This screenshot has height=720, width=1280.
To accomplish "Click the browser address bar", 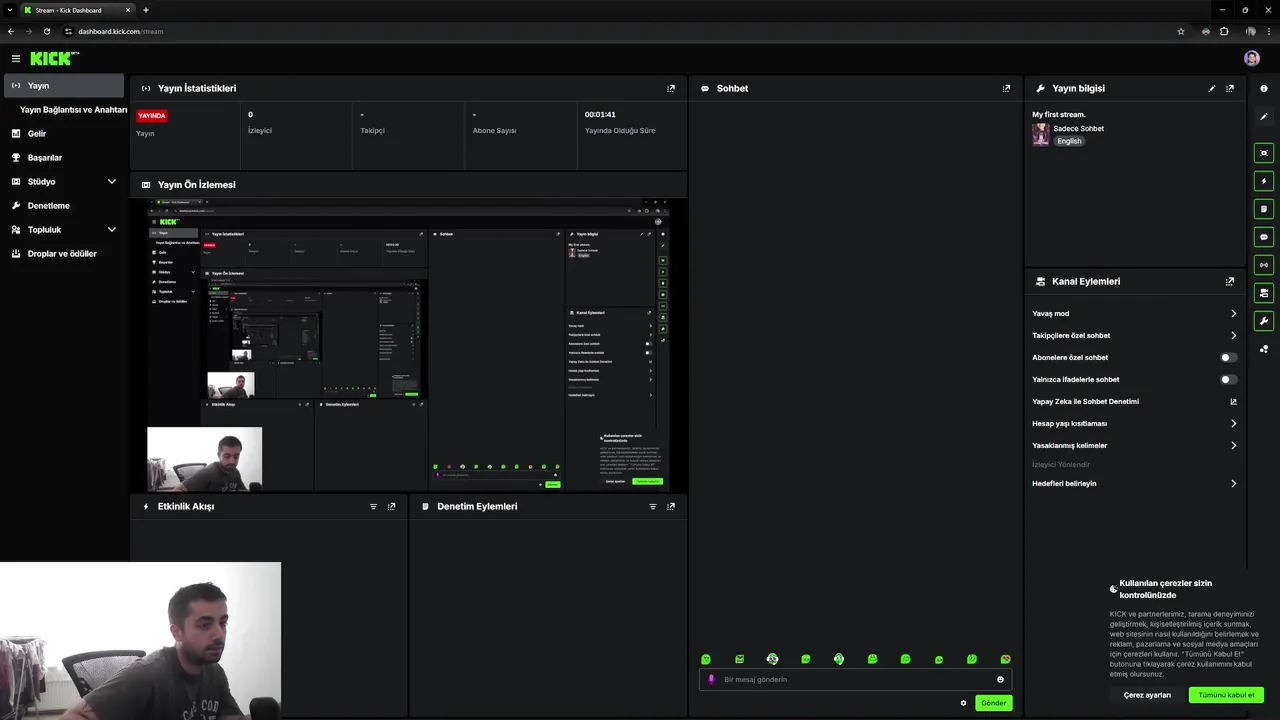I will click(x=616, y=31).
